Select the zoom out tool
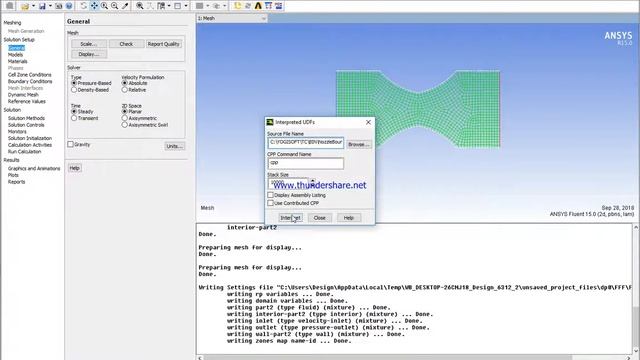 (115, 6)
